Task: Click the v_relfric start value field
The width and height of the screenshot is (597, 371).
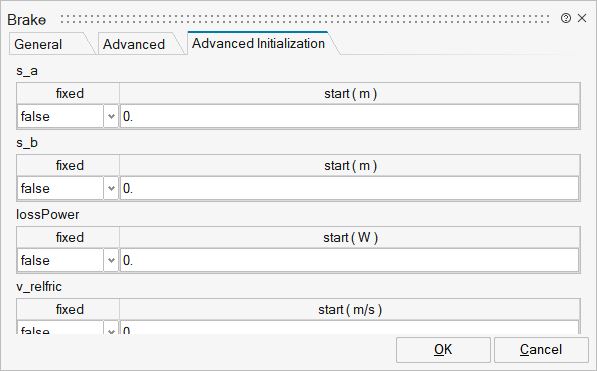Action: click(350, 328)
